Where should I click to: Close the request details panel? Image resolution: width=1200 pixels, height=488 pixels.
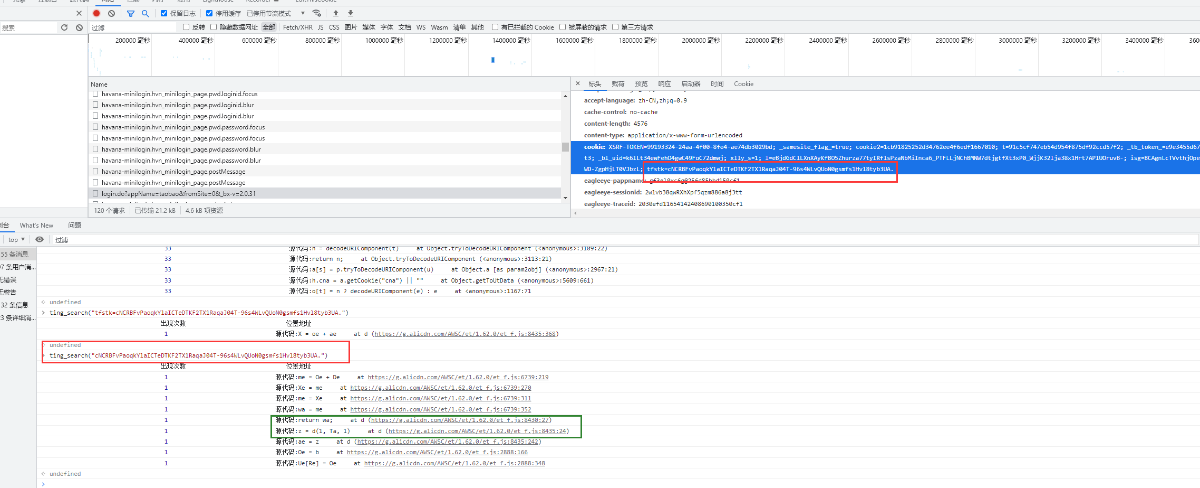579,84
